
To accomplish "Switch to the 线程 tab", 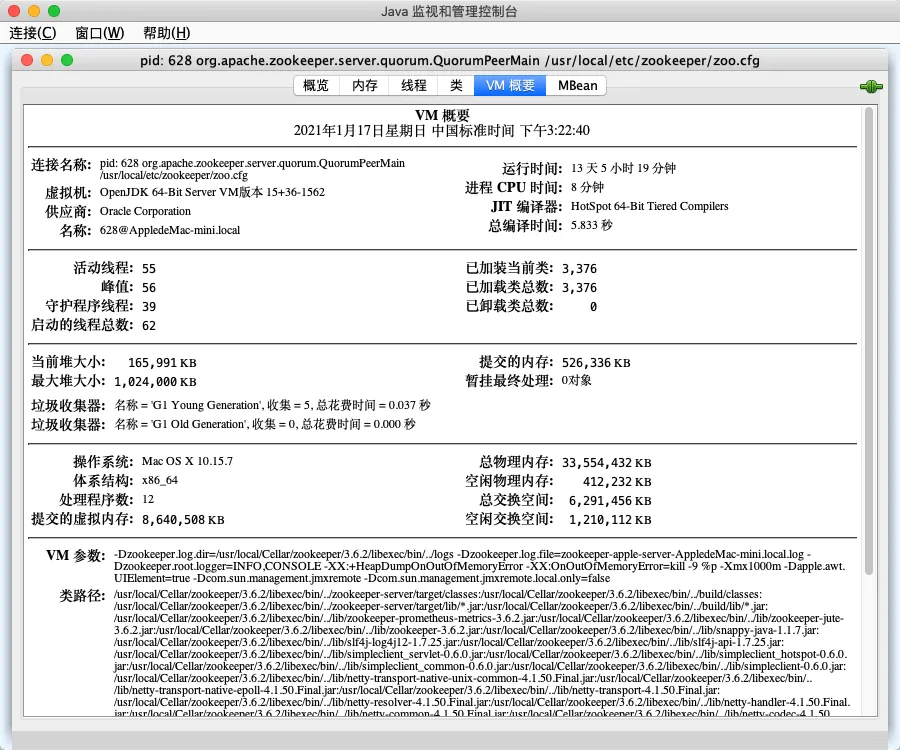I will (x=413, y=86).
